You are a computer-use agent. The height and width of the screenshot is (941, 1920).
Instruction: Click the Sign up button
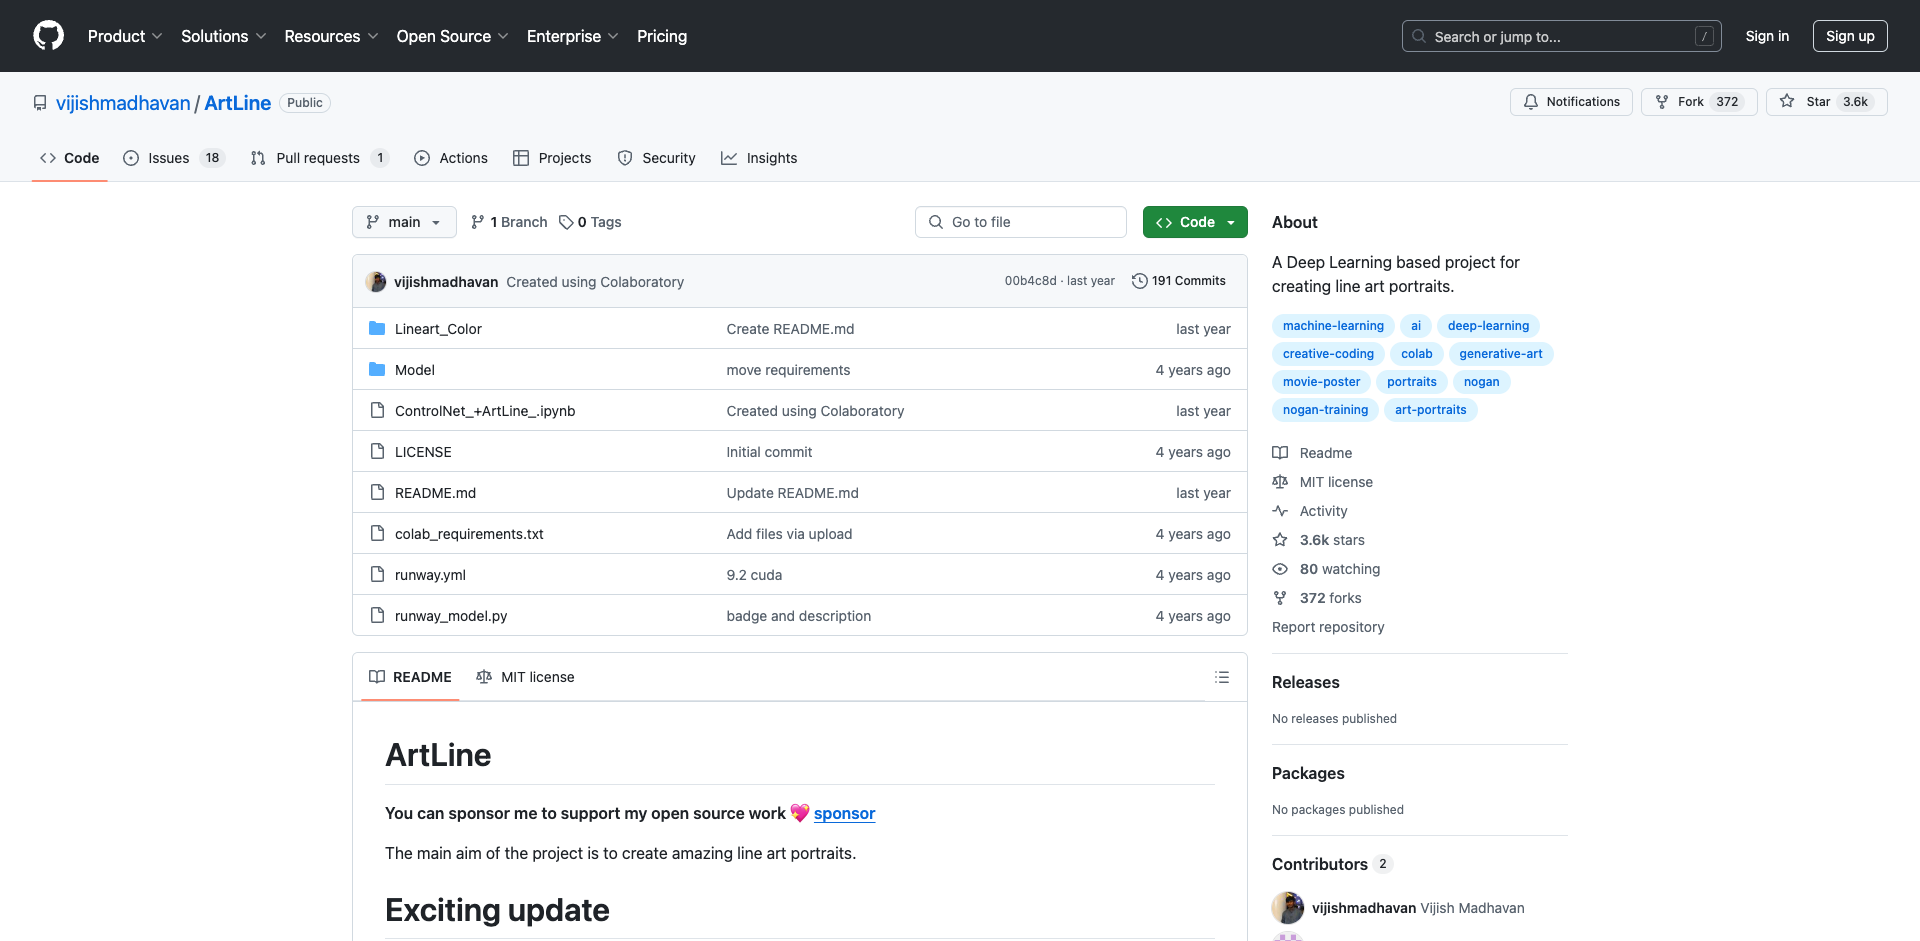tap(1850, 36)
